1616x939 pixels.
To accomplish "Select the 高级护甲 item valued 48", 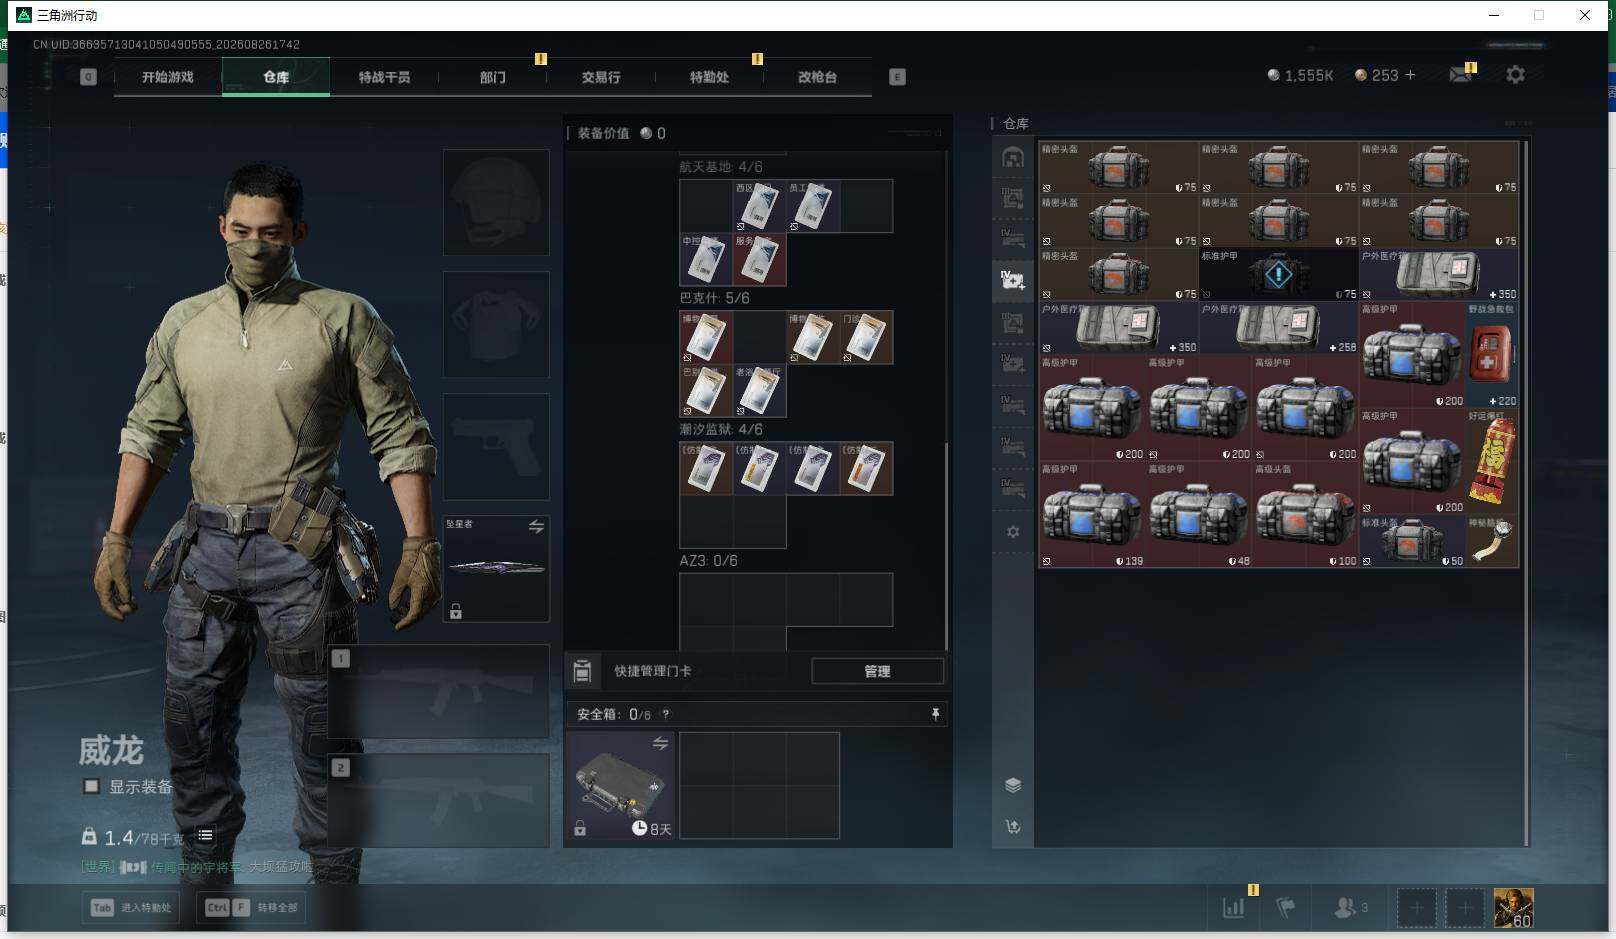I will [1199, 514].
